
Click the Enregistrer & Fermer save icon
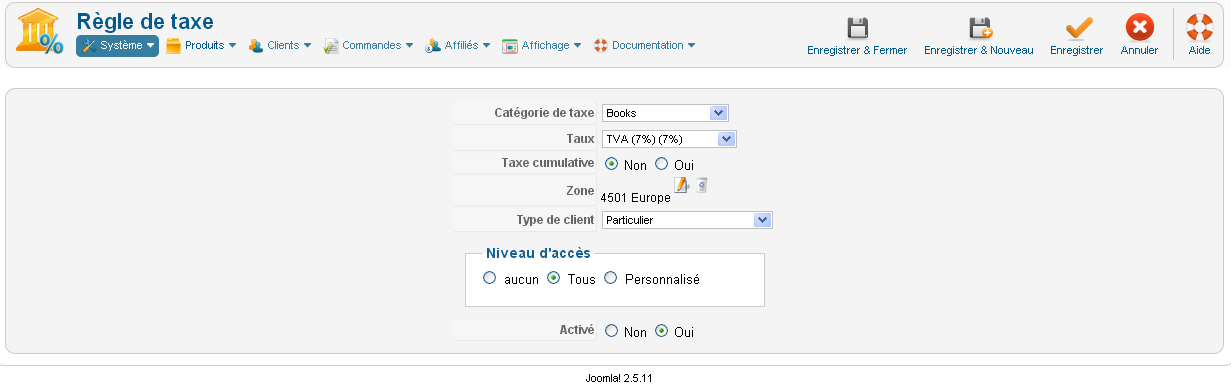(857, 28)
